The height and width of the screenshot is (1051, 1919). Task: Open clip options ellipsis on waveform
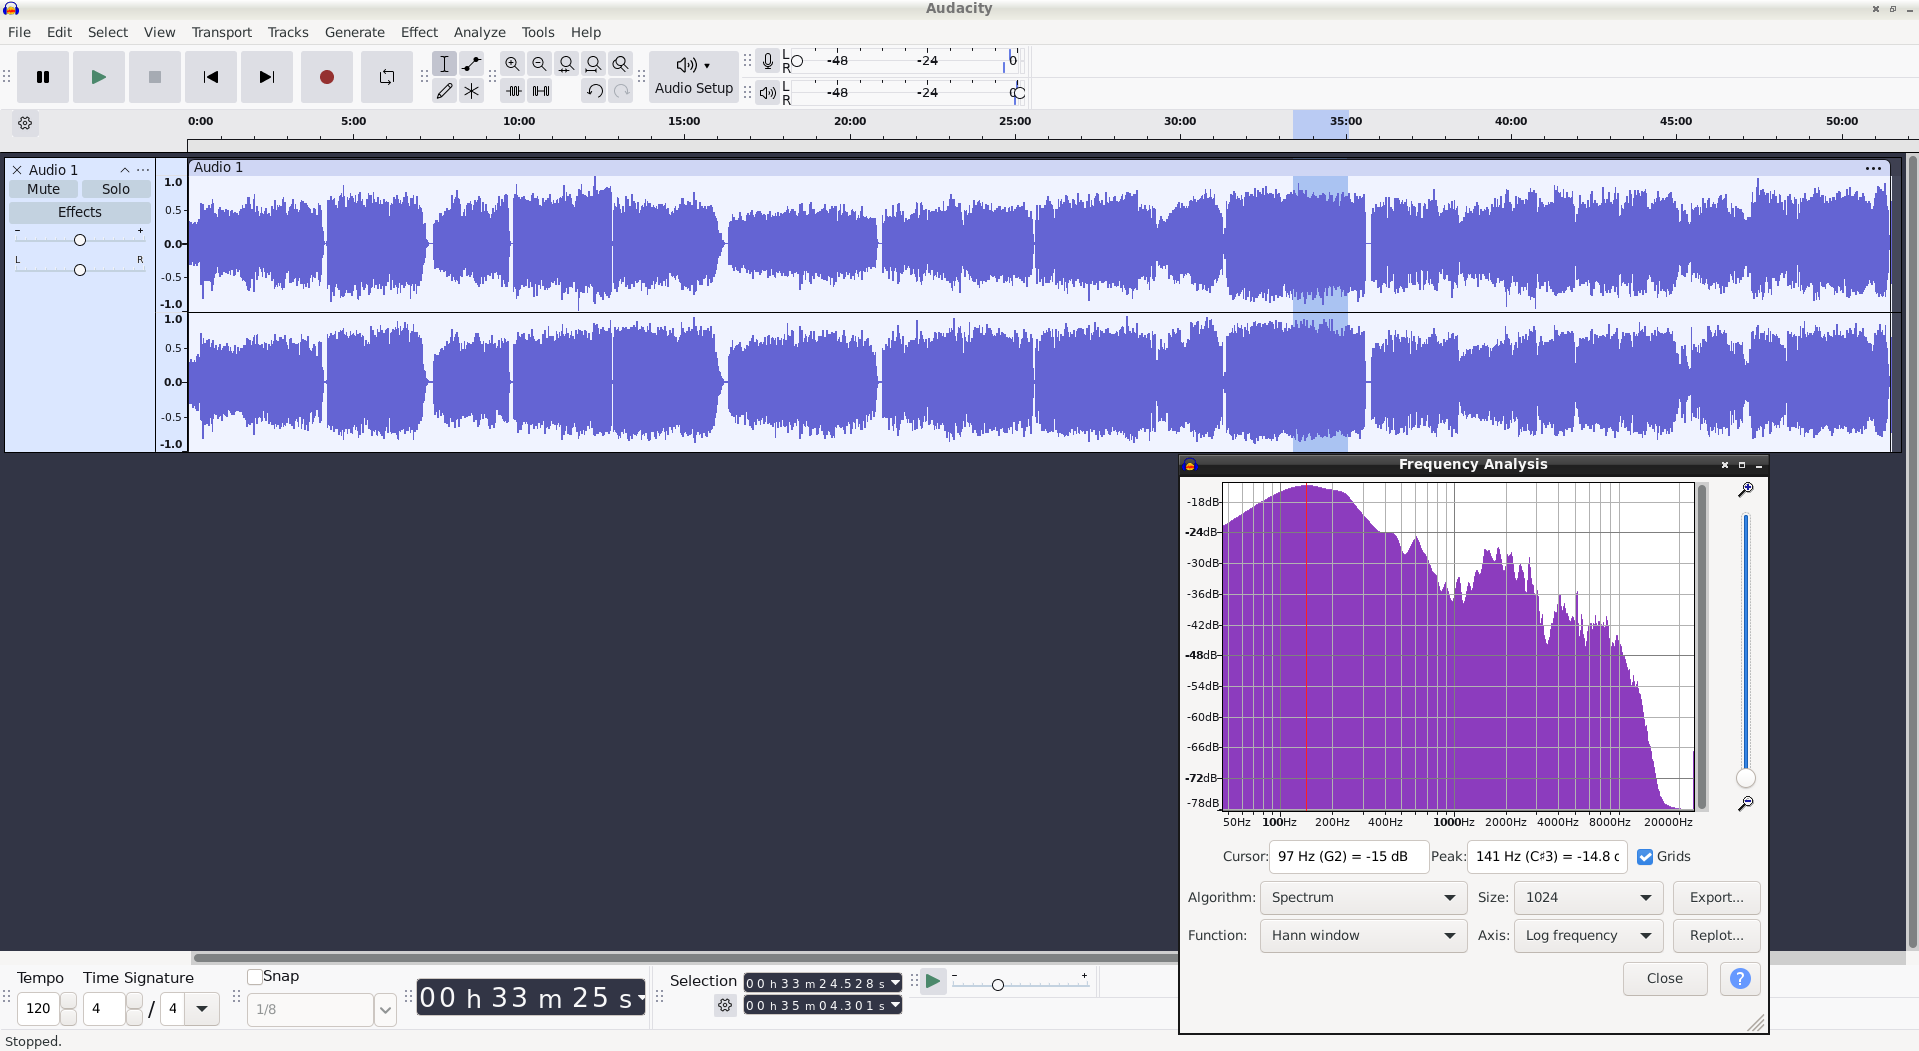point(1873,168)
